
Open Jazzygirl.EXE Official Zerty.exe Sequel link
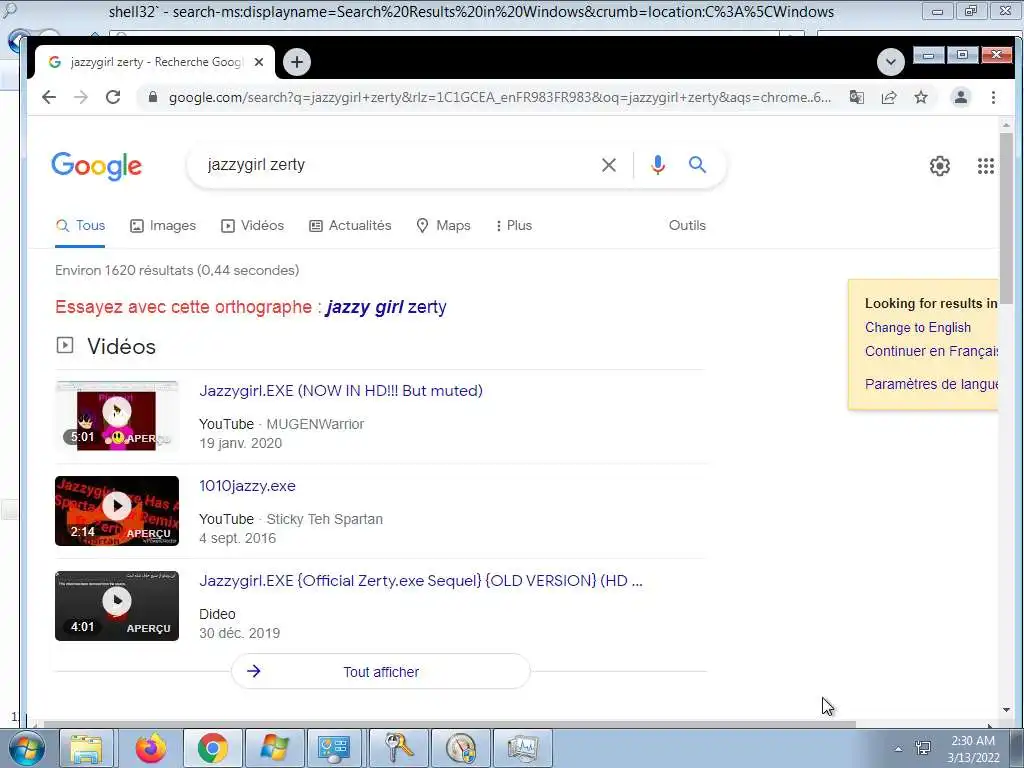point(421,581)
